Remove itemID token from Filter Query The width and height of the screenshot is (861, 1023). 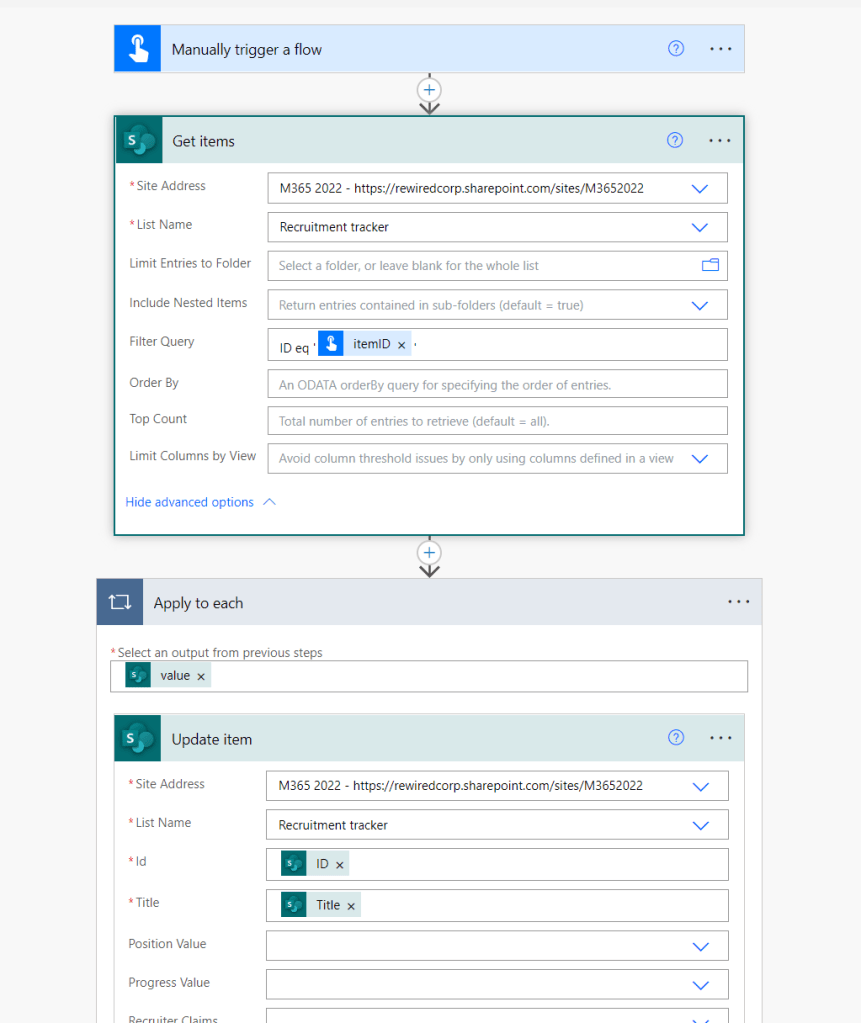coord(402,345)
